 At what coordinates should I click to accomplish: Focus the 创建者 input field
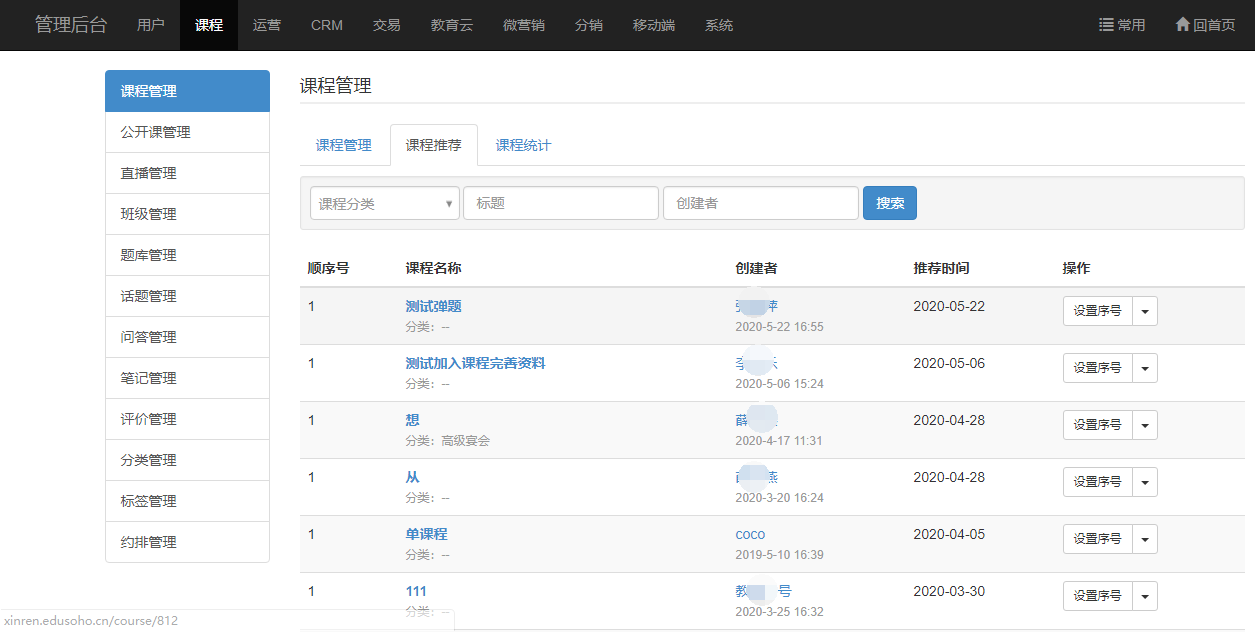tap(760, 203)
